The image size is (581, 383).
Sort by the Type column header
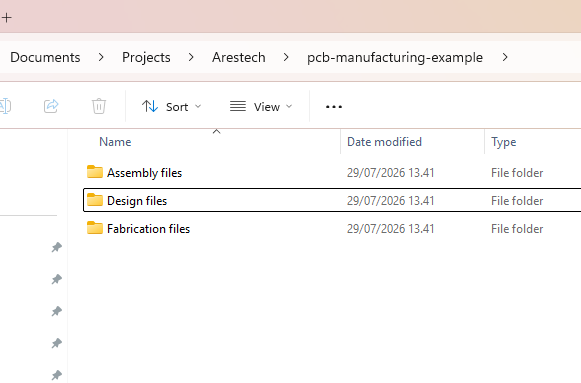(504, 142)
